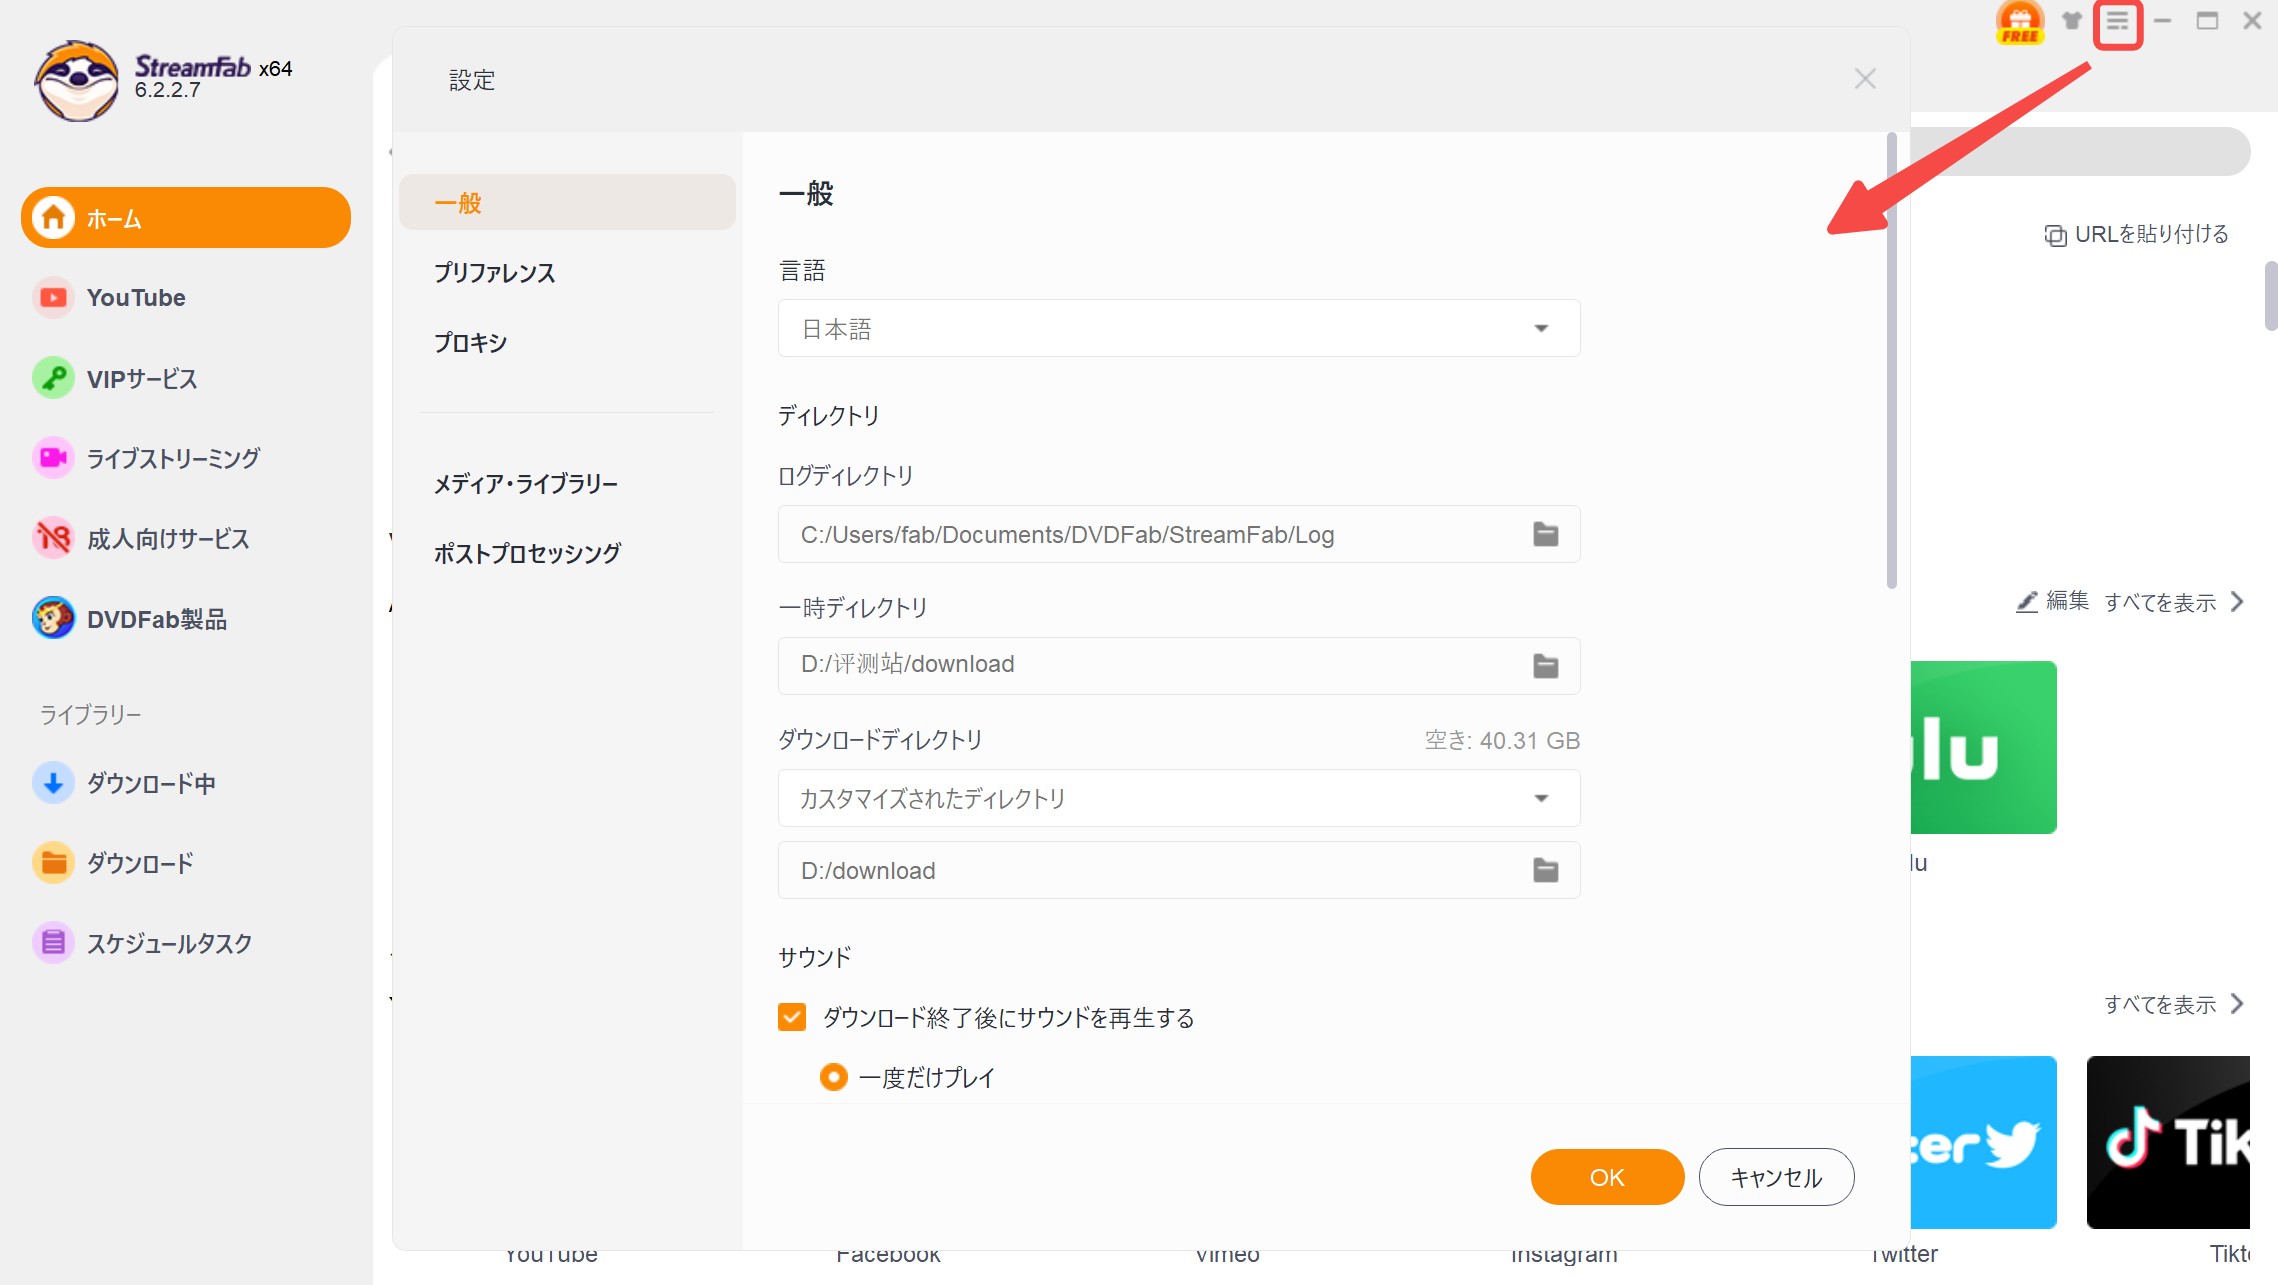Expand first すべてを表示 chevron beside 編集
Viewport: 2278px width, 1285px height.
coord(2238,602)
